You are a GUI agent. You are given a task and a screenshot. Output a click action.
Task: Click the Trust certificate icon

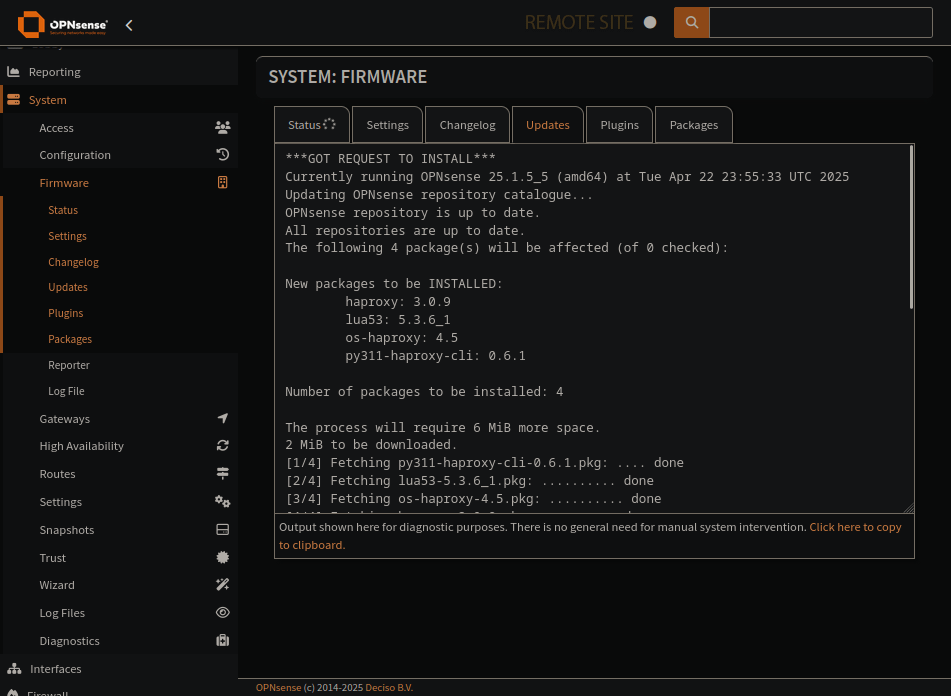tap(223, 557)
